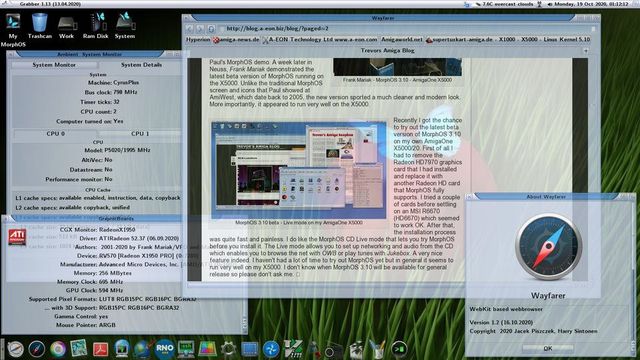Image resolution: width=640 pixels, height=360 pixels.
Task: Open tab menu button beside Trevors Amiga Blog
Action: (586, 51)
